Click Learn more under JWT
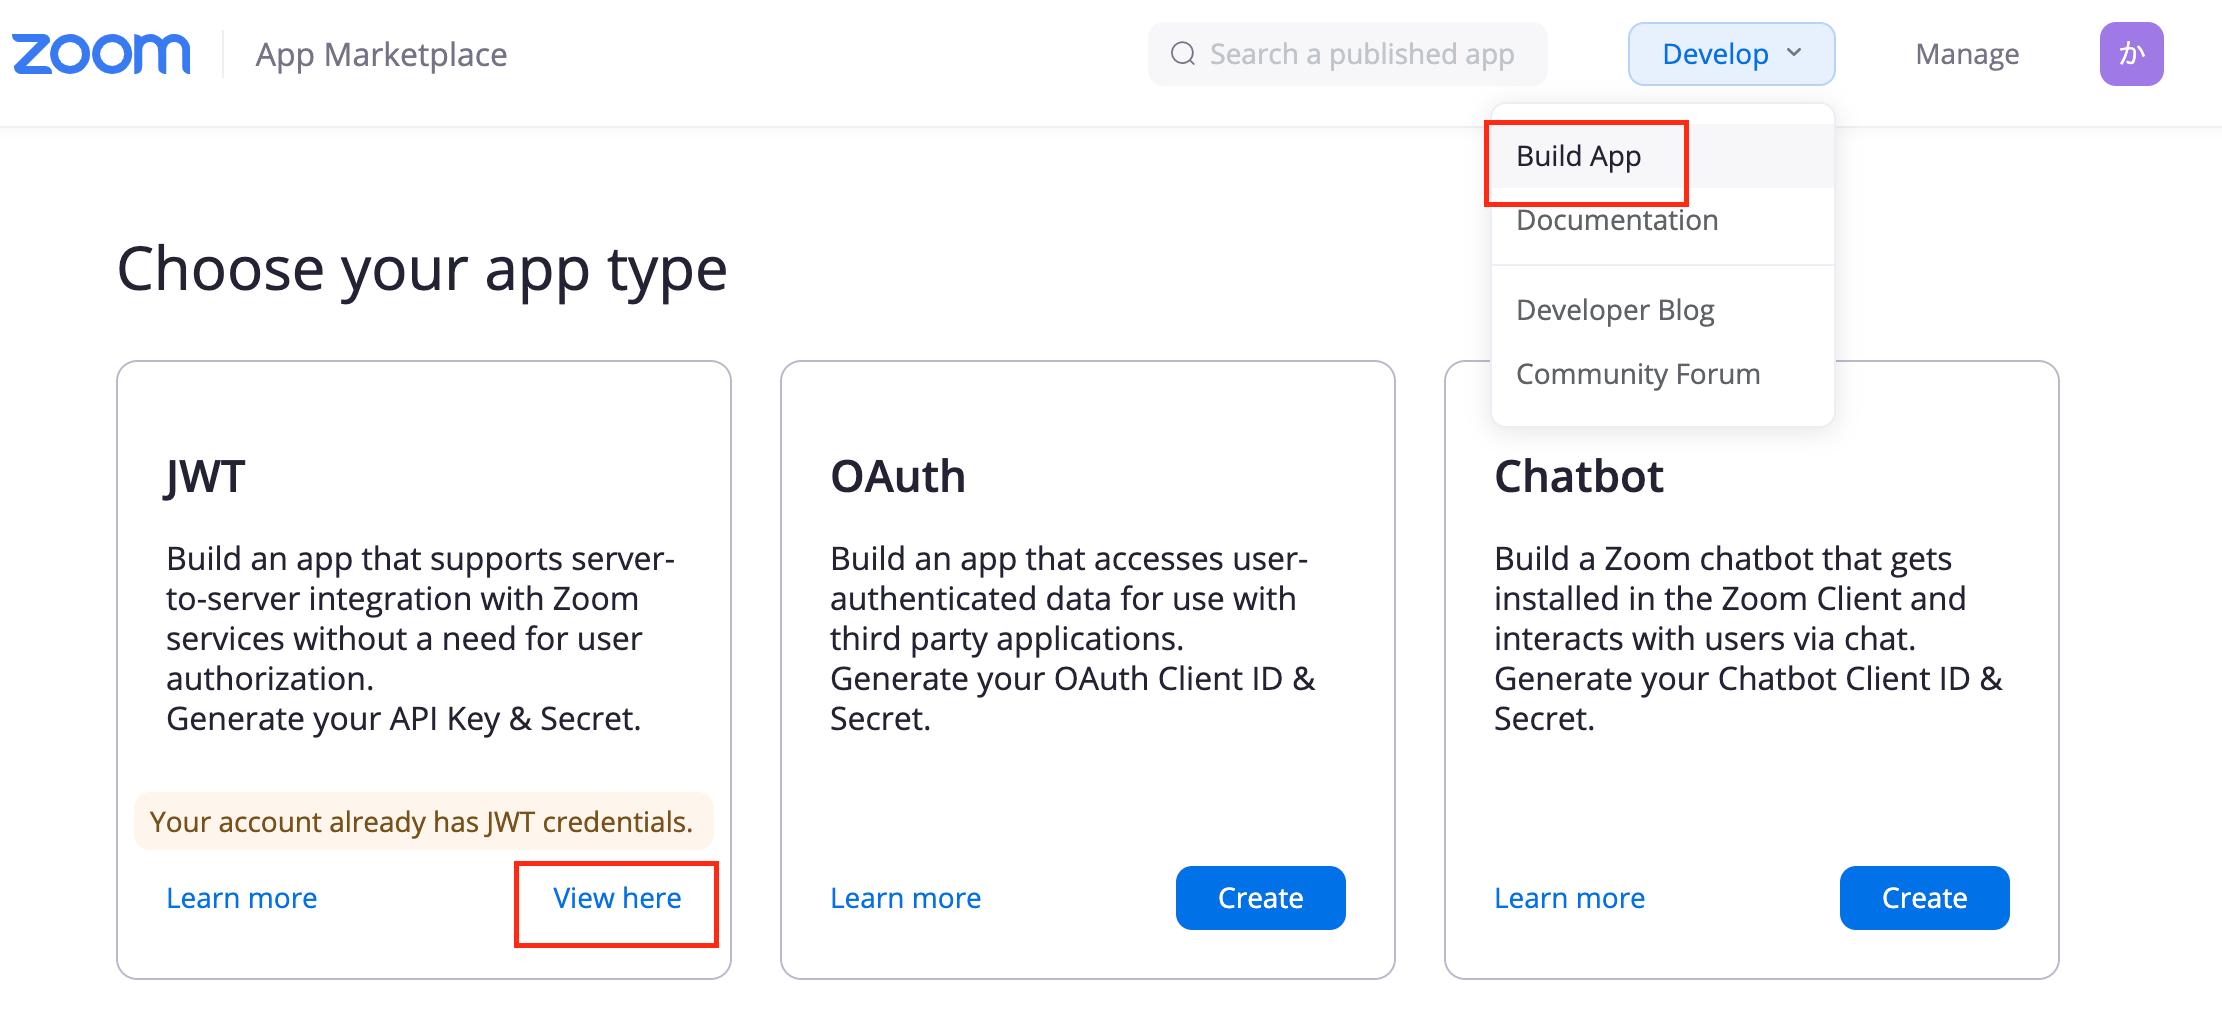 pyautogui.click(x=241, y=897)
